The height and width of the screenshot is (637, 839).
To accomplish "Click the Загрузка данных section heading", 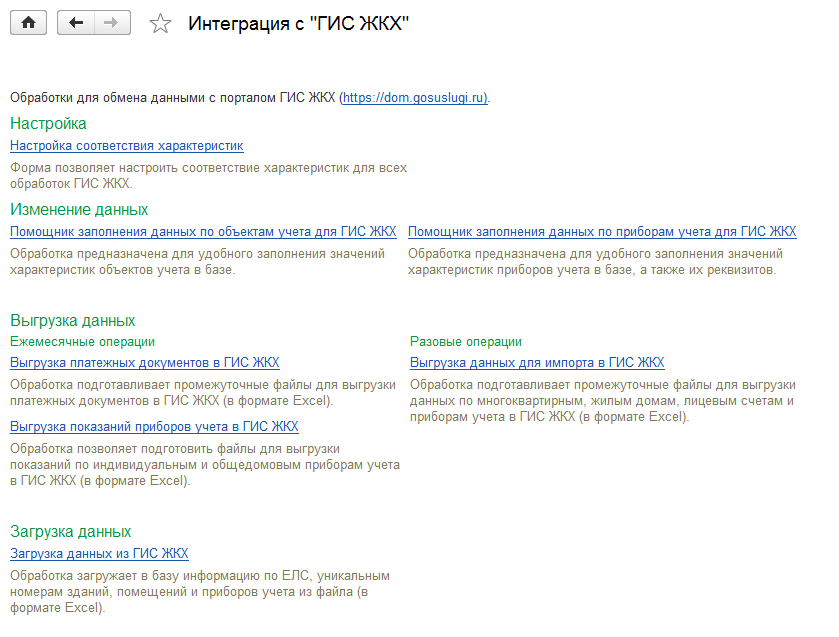I will tap(71, 532).
